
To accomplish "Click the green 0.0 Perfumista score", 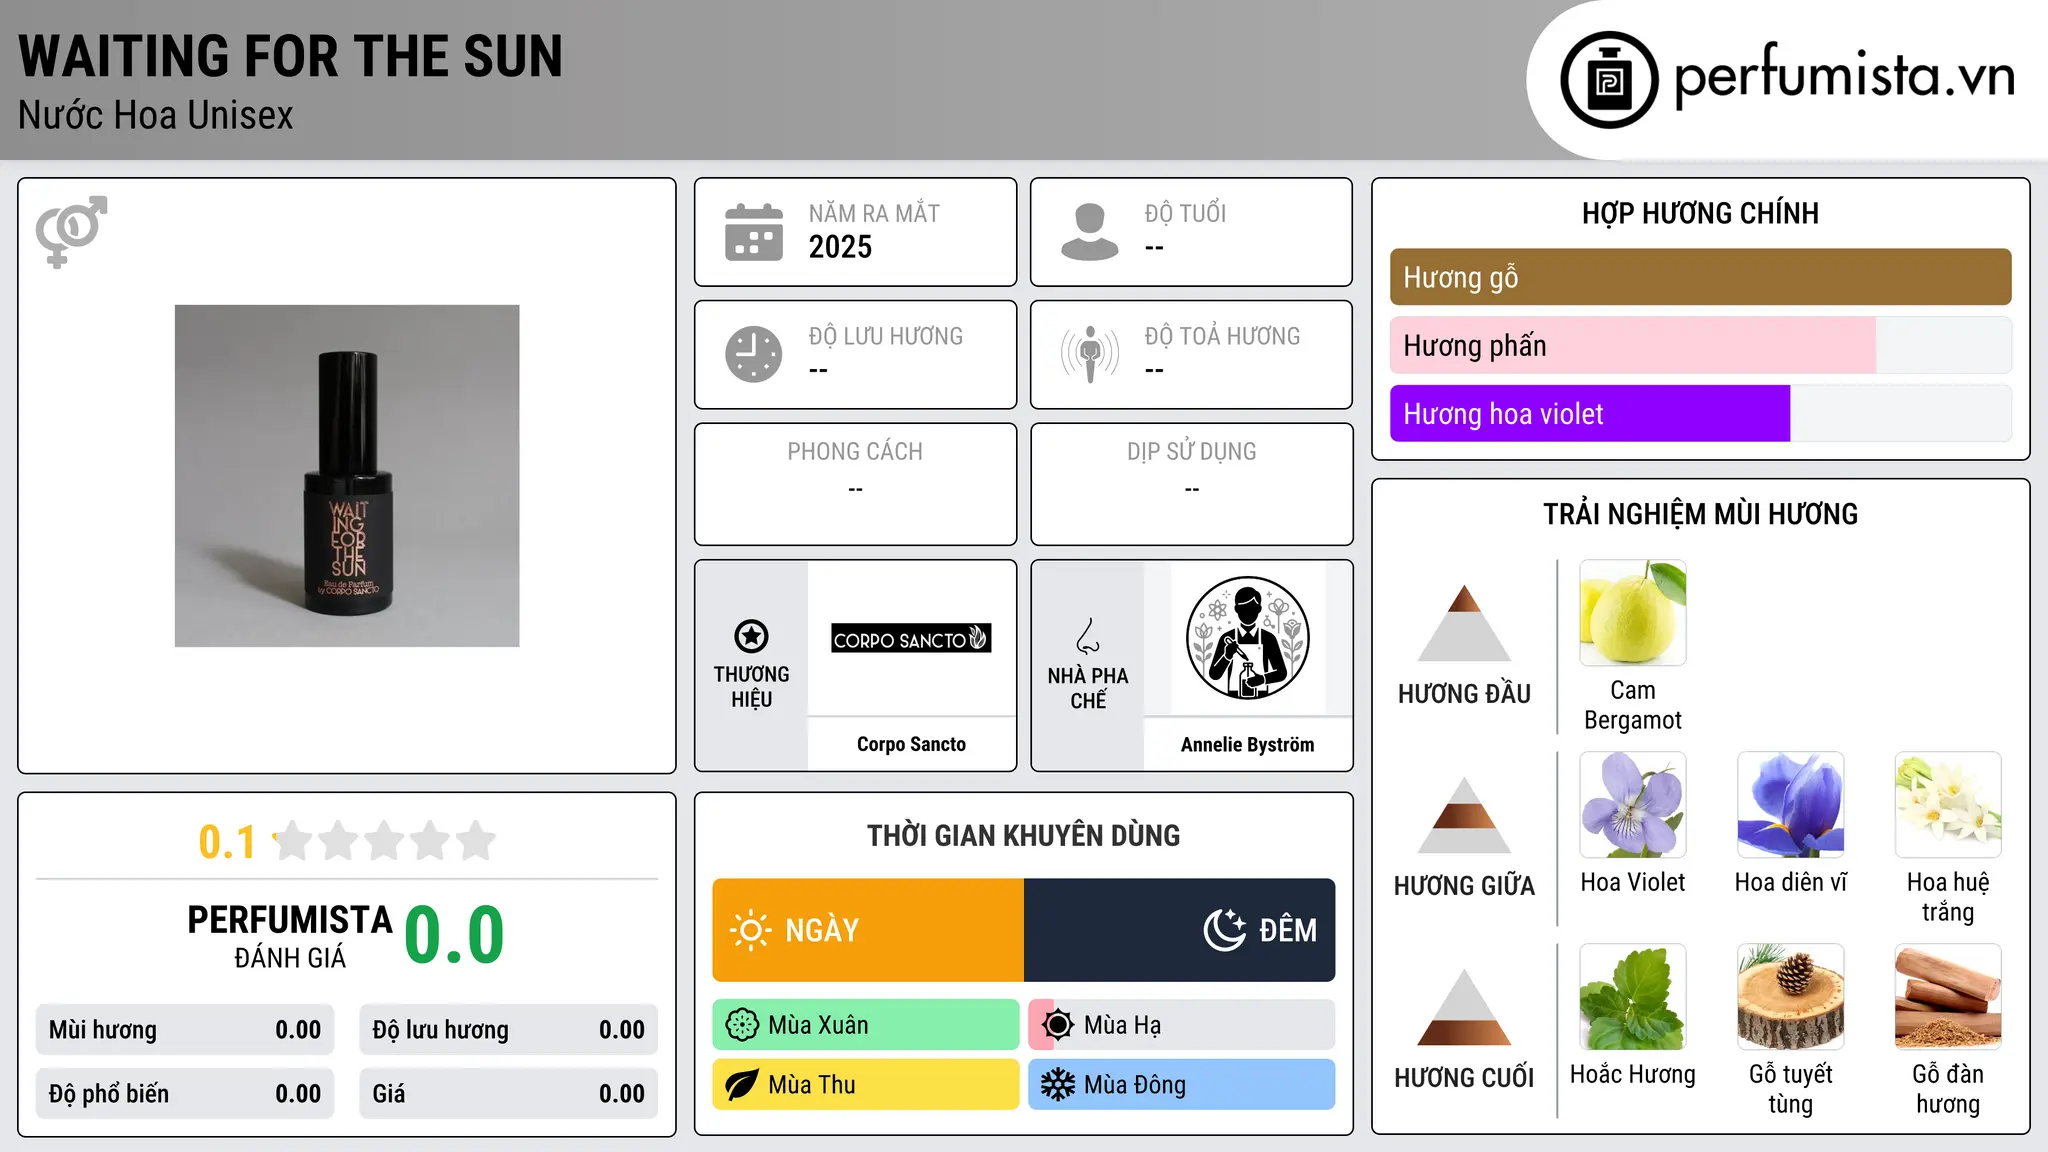I will (455, 935).
